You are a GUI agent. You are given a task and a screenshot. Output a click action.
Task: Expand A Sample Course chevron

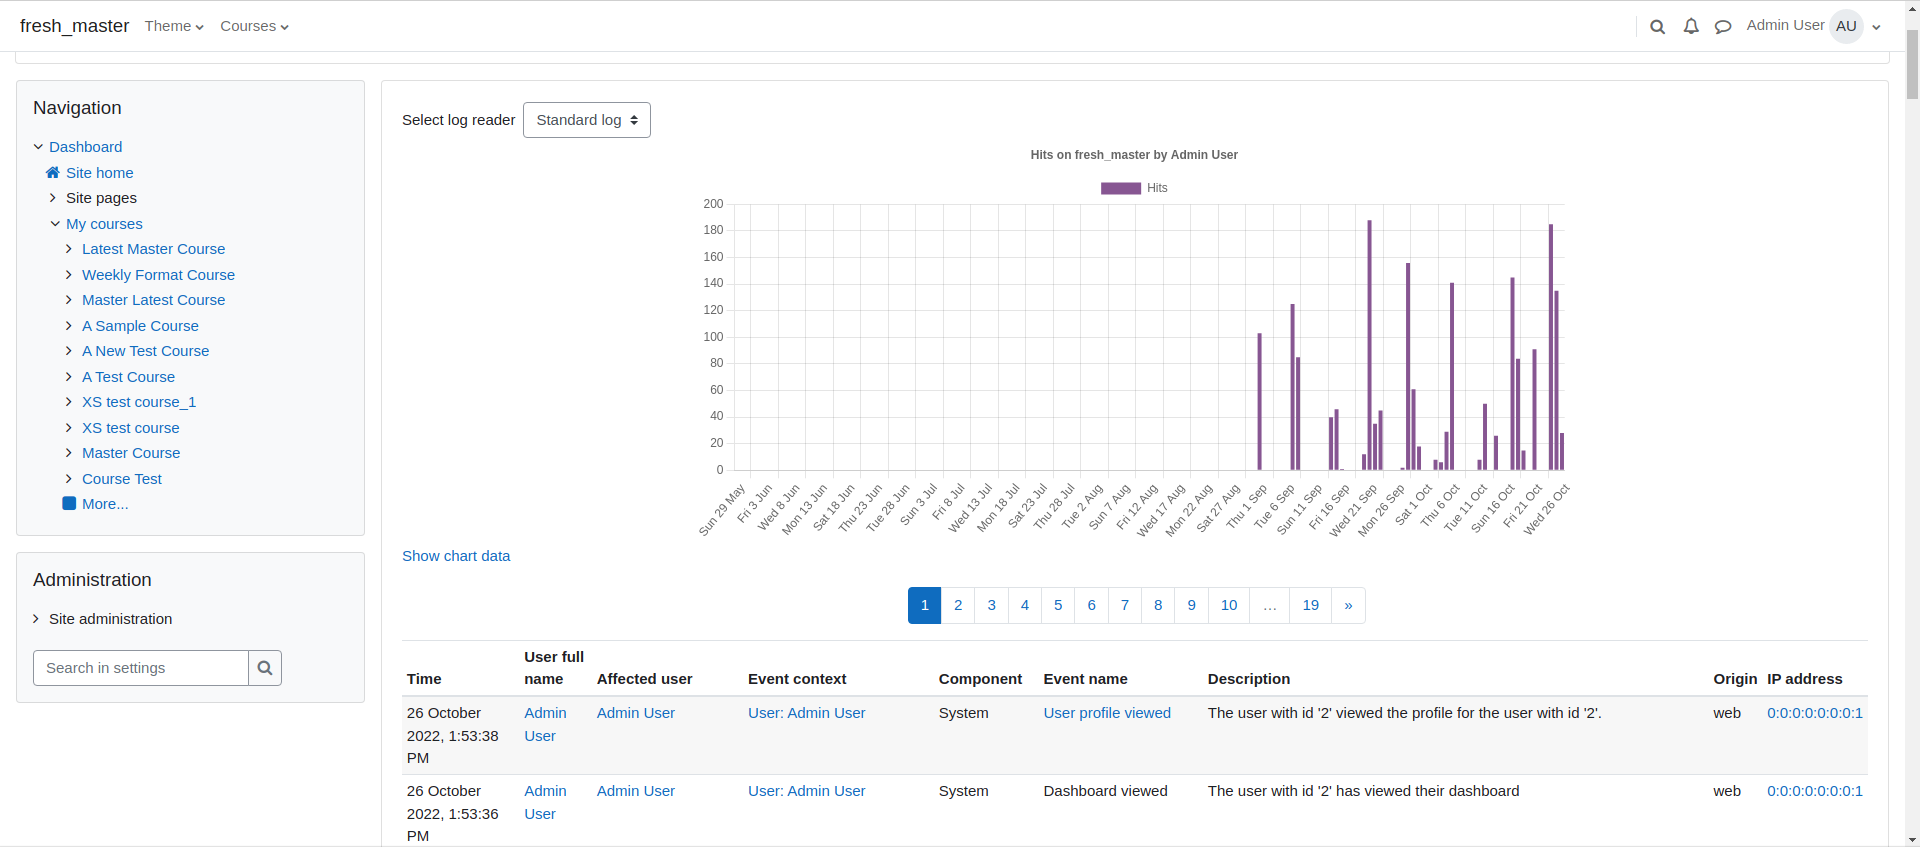point(69,326)
